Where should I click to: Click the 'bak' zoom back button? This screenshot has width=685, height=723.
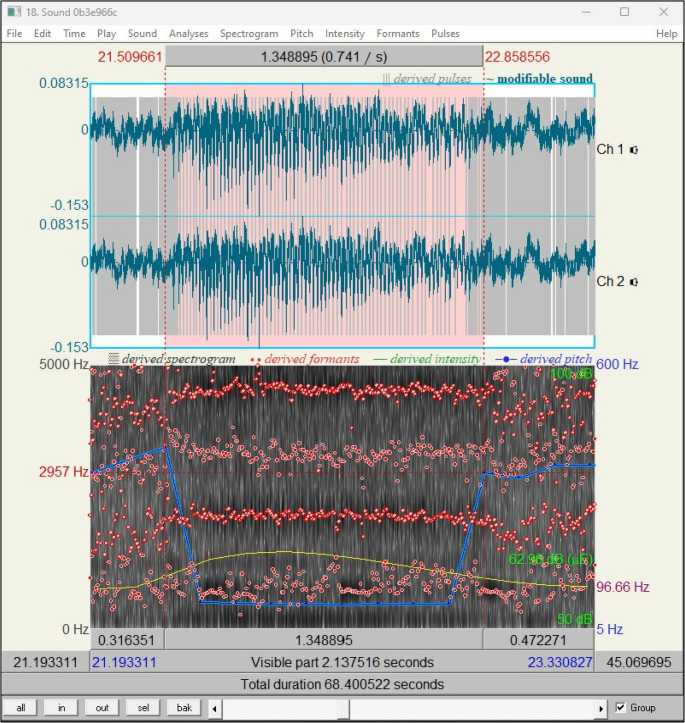(x=184, y=707)
